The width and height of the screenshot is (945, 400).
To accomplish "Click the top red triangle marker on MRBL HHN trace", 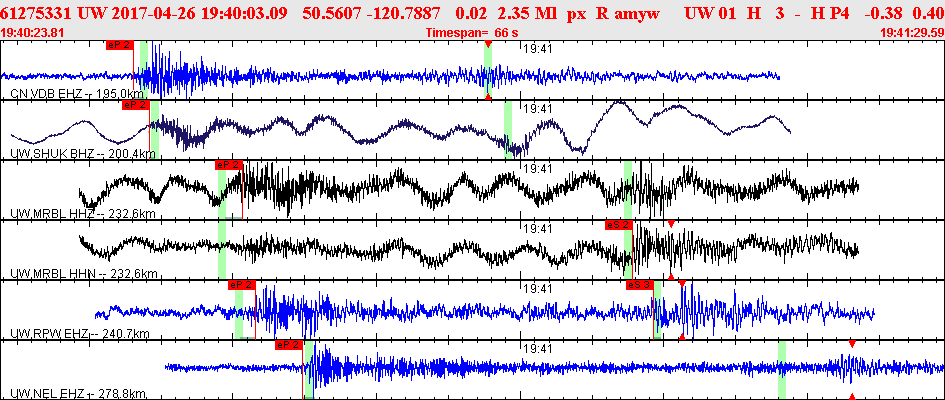I will click(671, 224).
